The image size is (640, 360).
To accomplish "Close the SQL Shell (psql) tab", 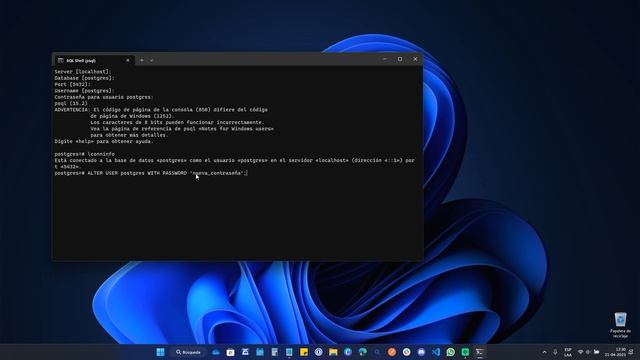I will (128, 60).
